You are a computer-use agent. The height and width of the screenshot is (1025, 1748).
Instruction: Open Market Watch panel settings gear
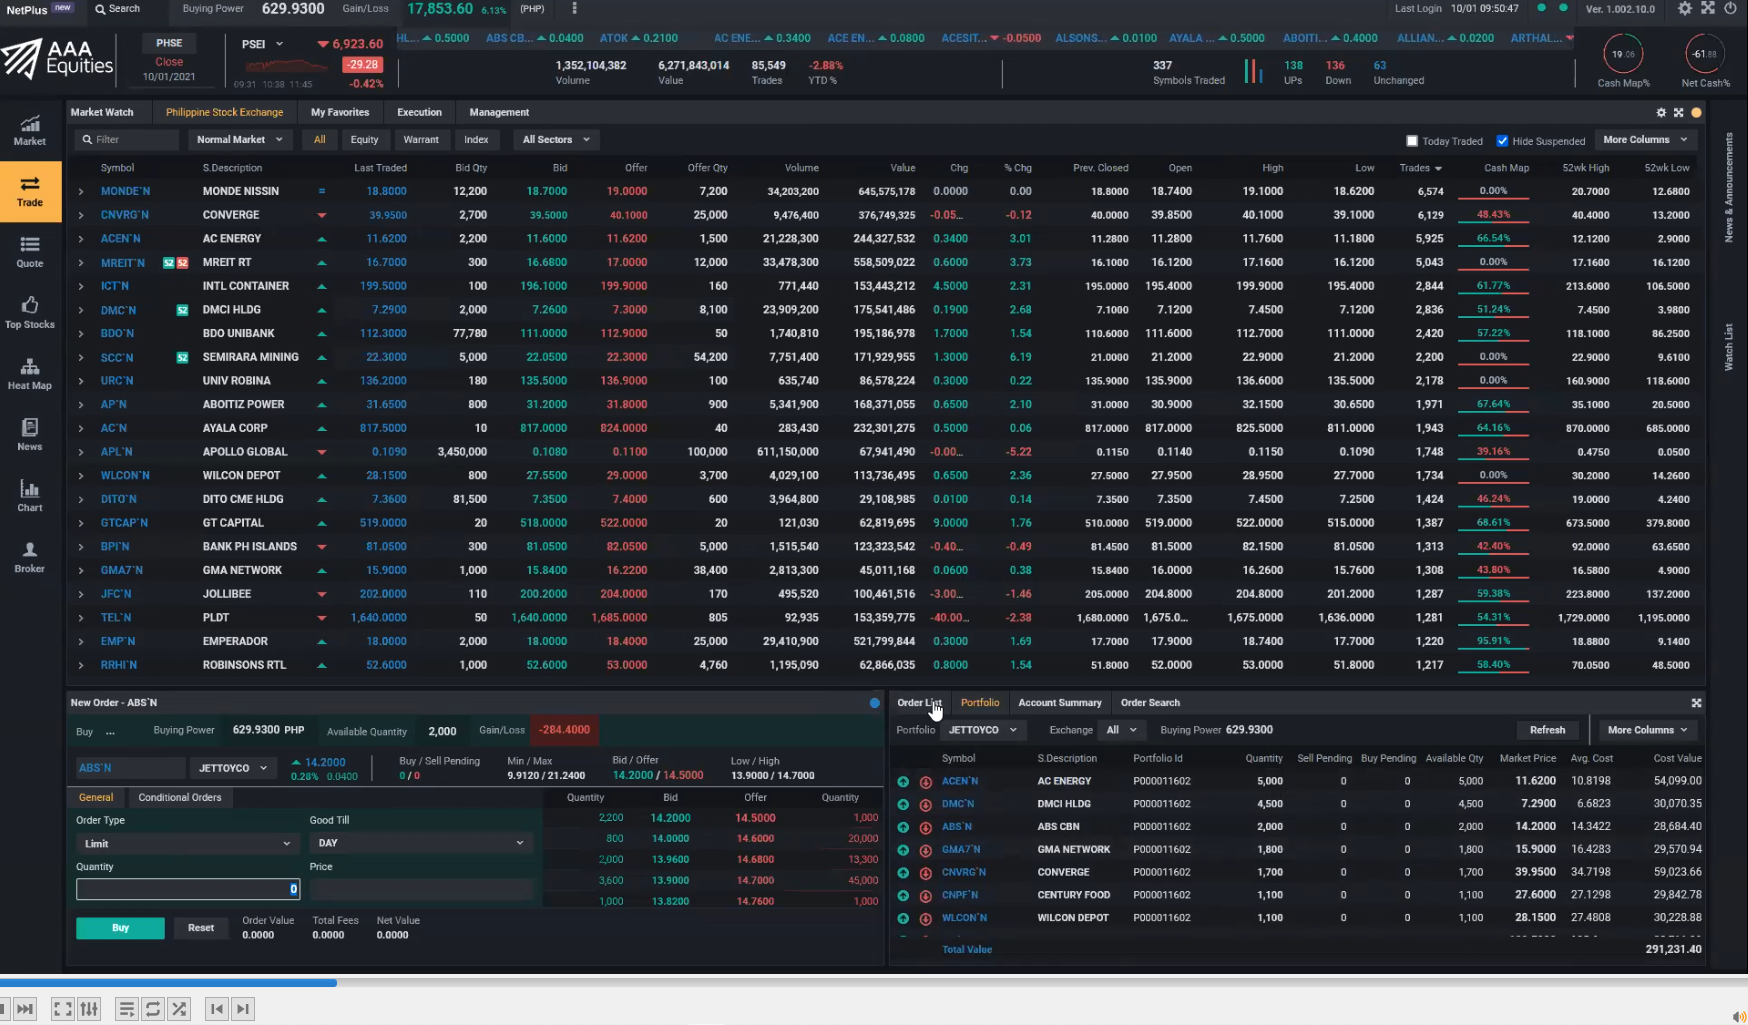(x=1662, y=113)
